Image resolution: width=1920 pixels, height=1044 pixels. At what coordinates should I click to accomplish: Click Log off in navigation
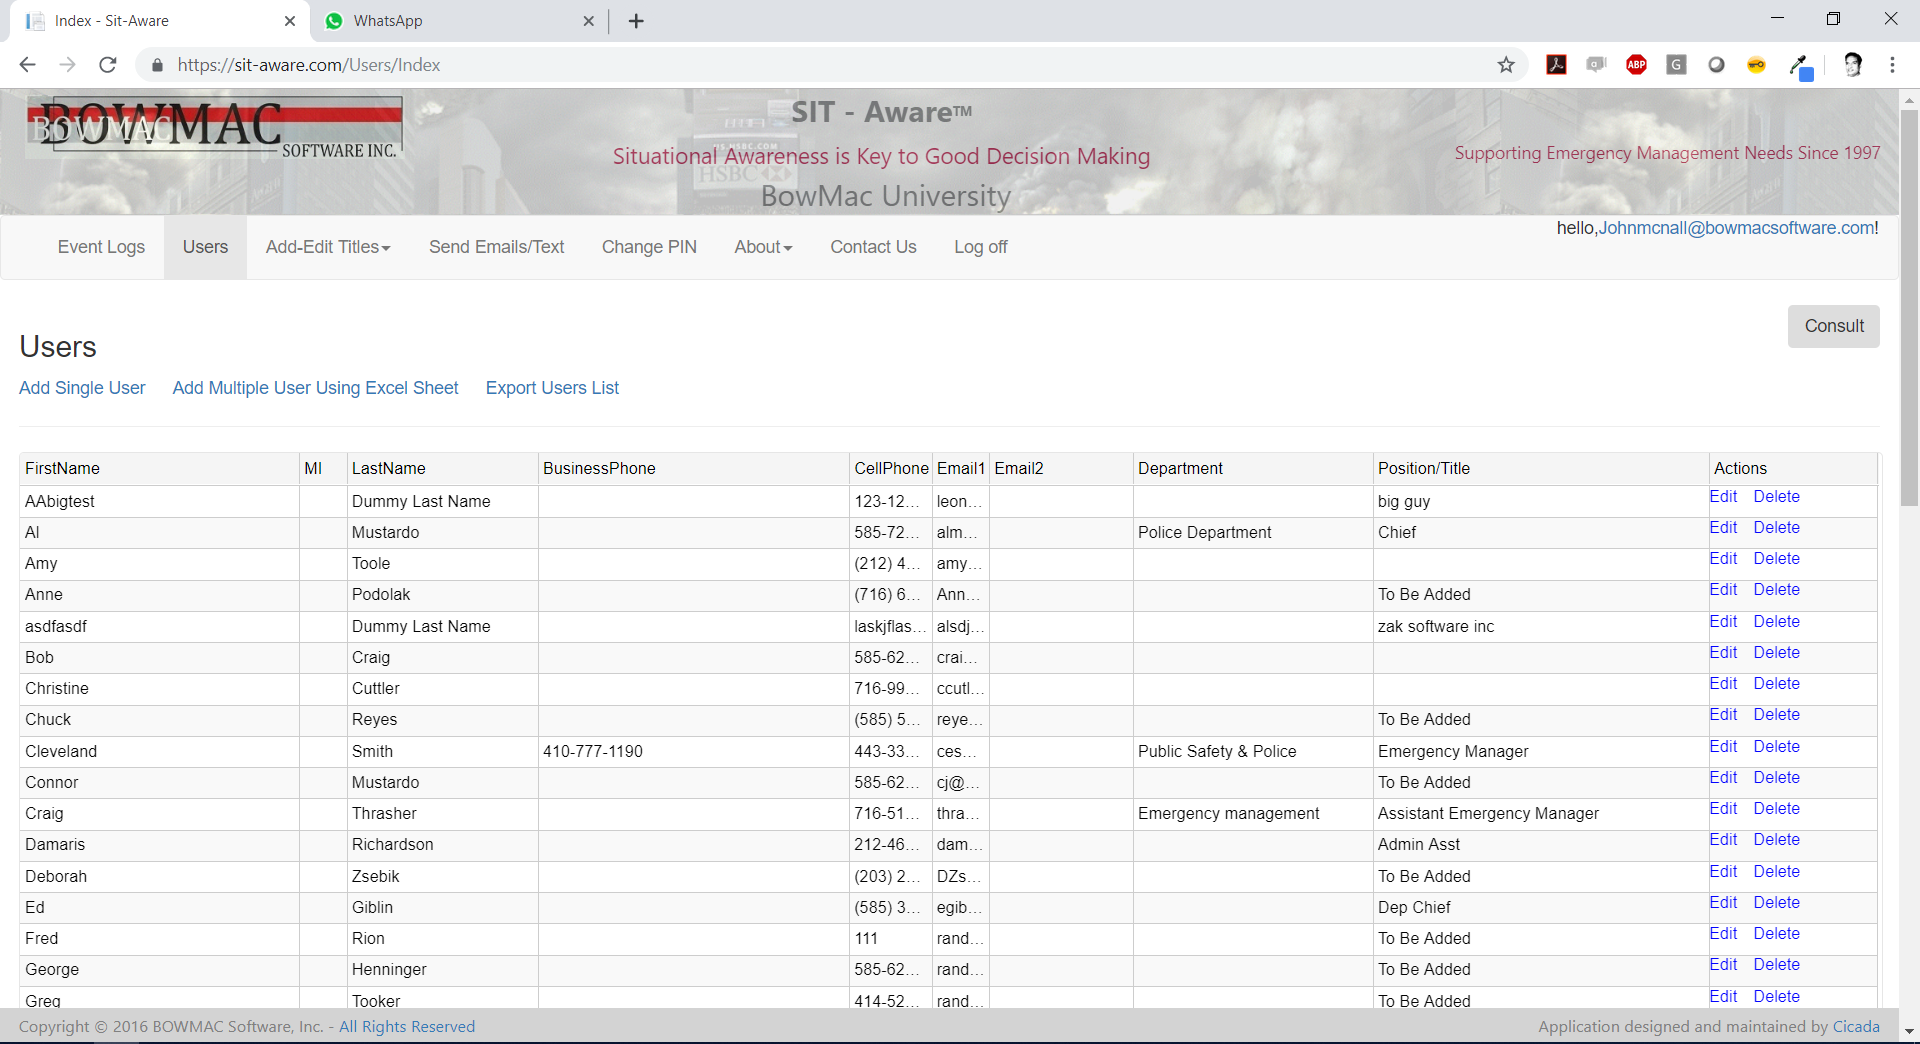tap(980, 247)
